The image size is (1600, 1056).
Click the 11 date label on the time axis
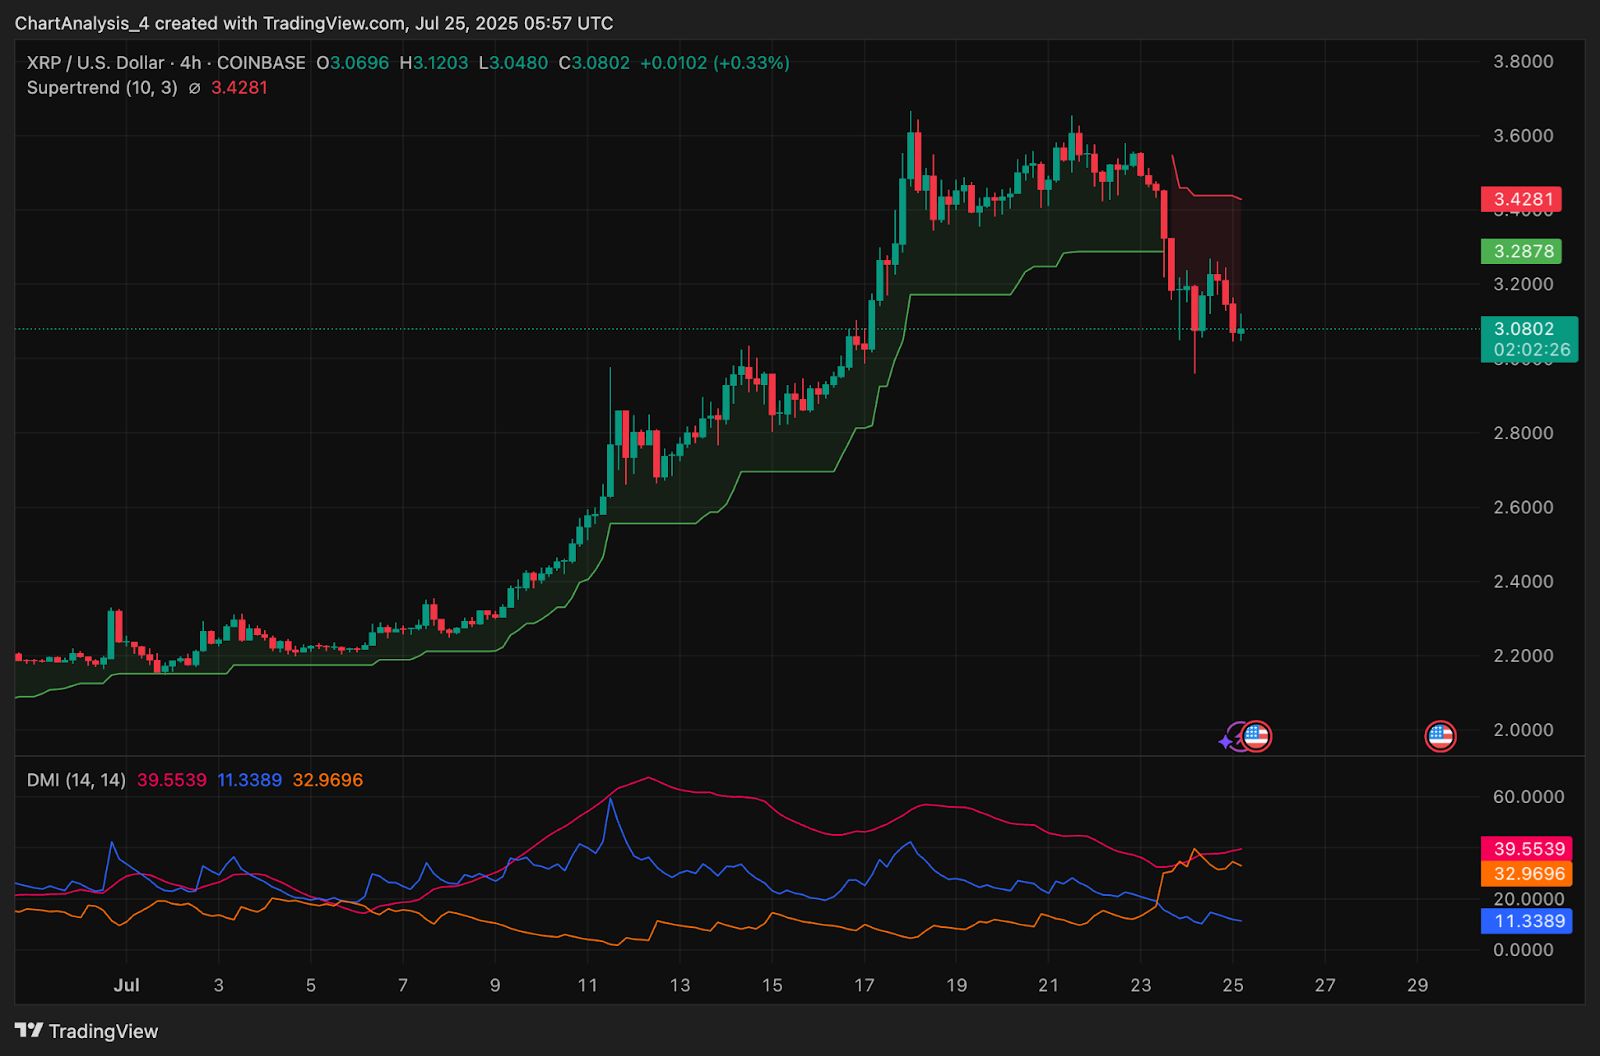[x=587, y=985]
